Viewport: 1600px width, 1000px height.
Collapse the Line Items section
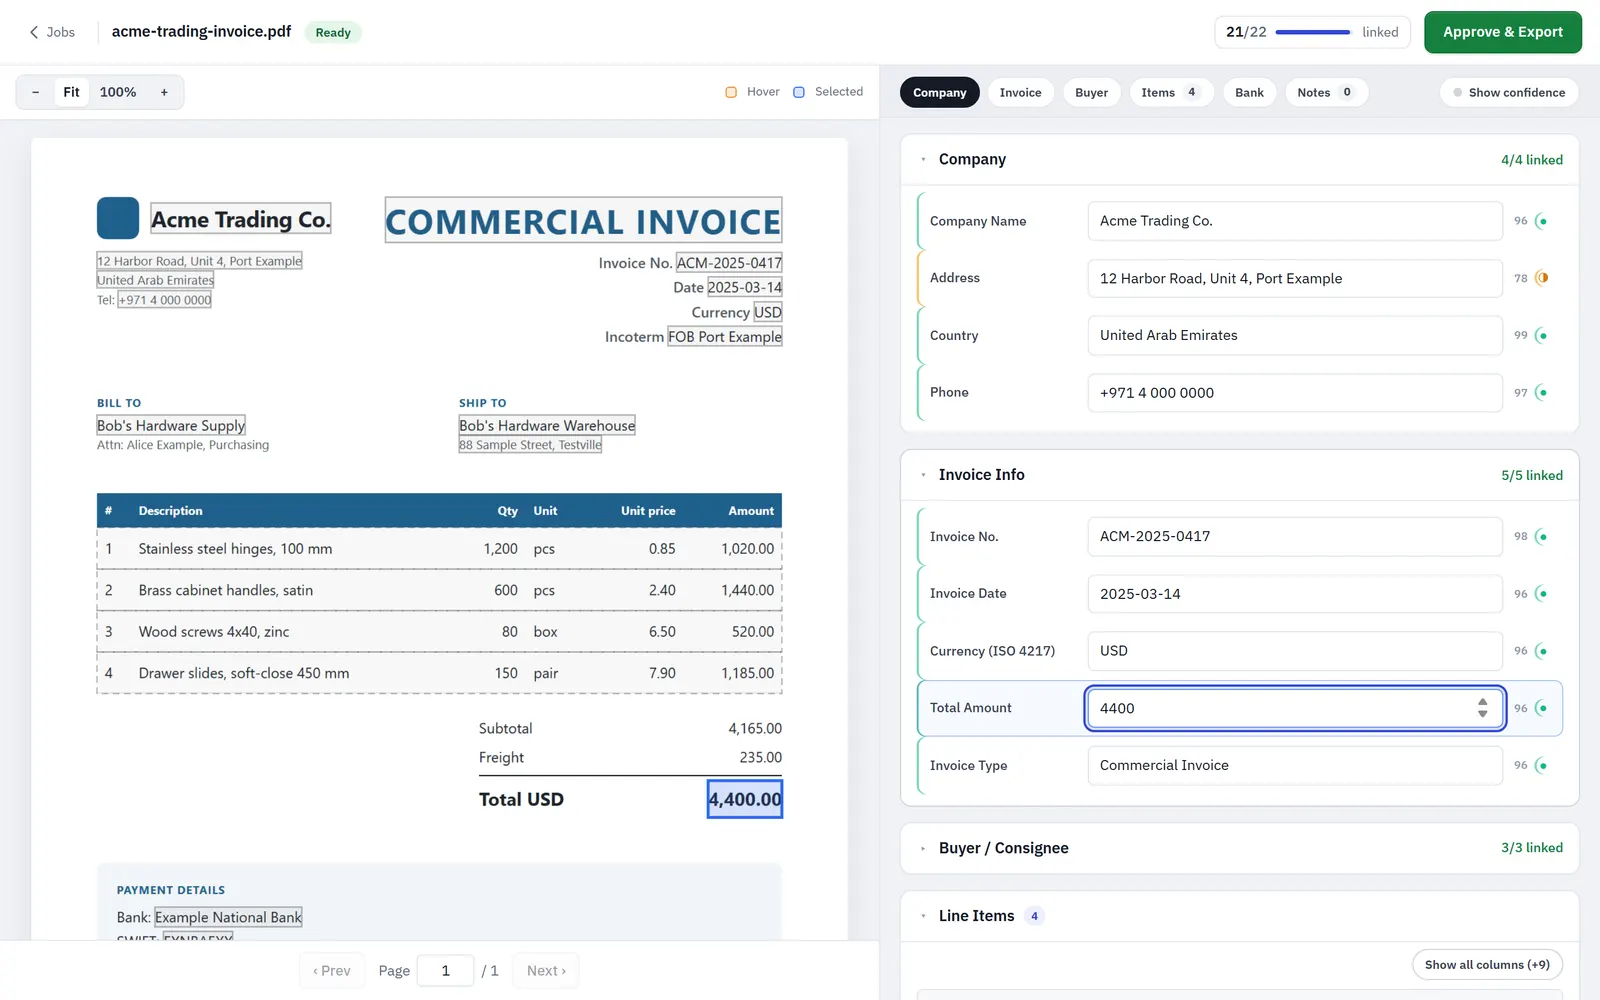click(x=923, y=916)
